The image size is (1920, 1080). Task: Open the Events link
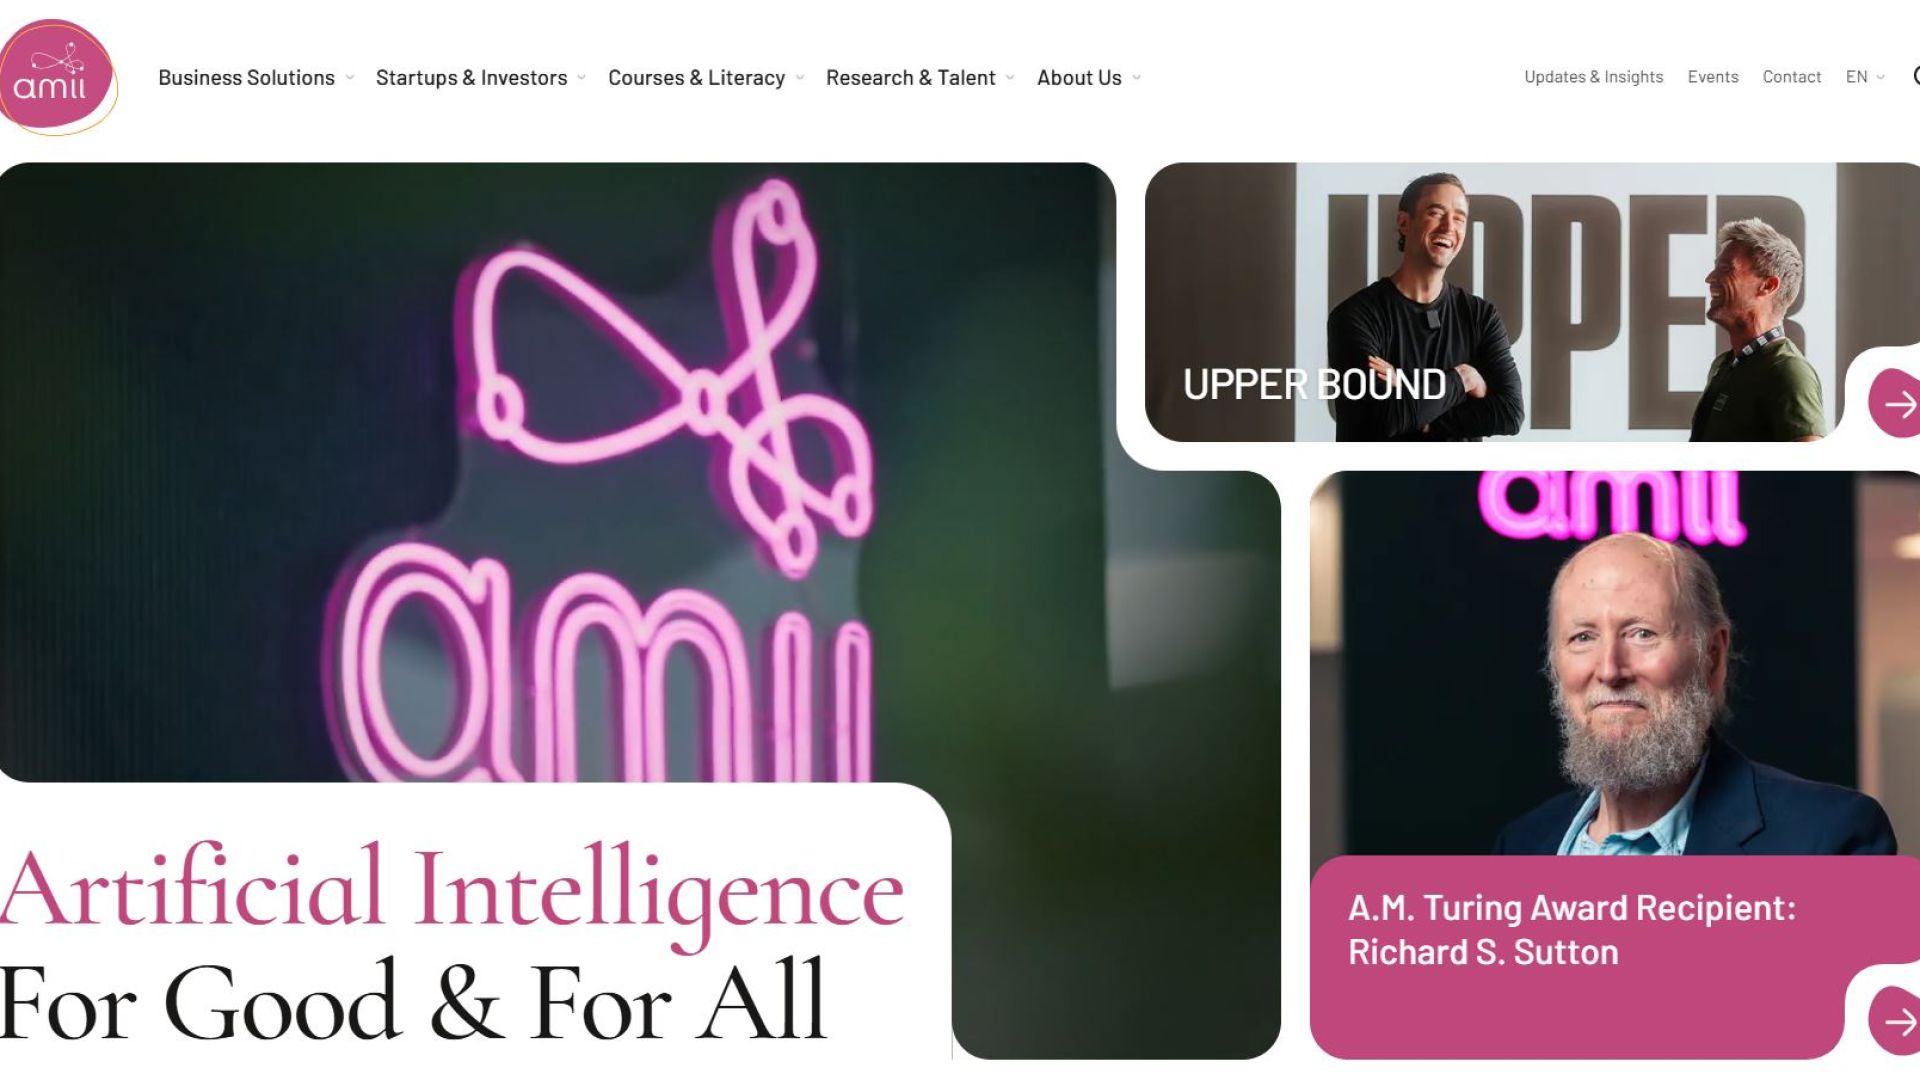(1712, 77)
